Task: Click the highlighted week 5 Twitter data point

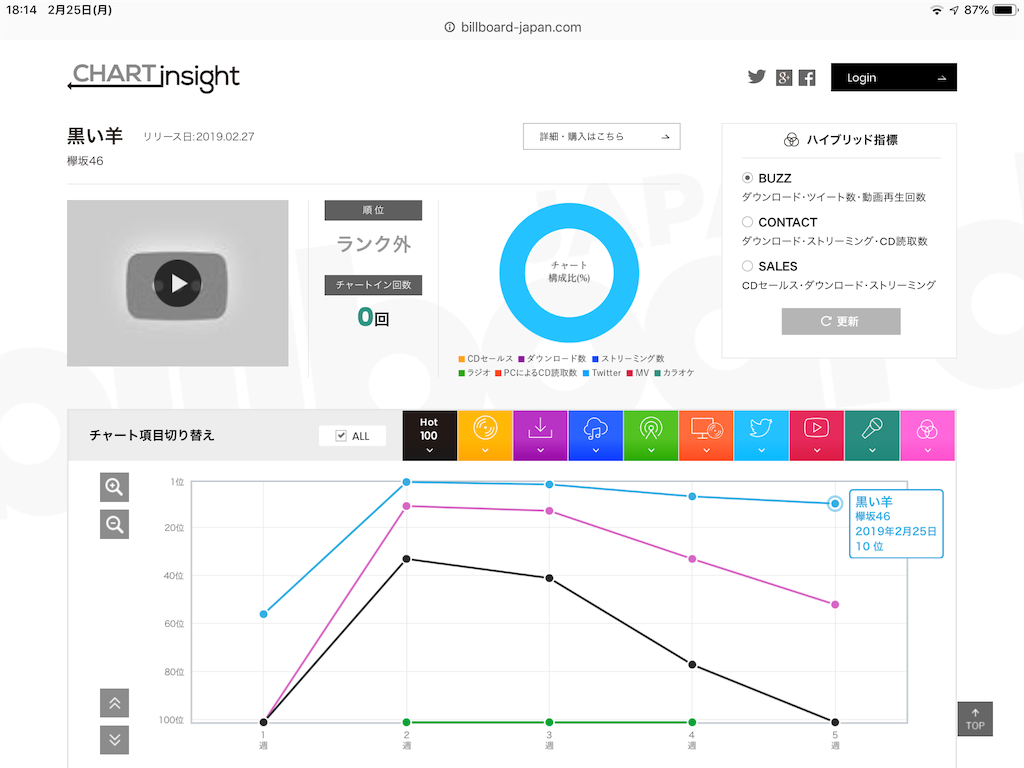Action: coord(835,504)
